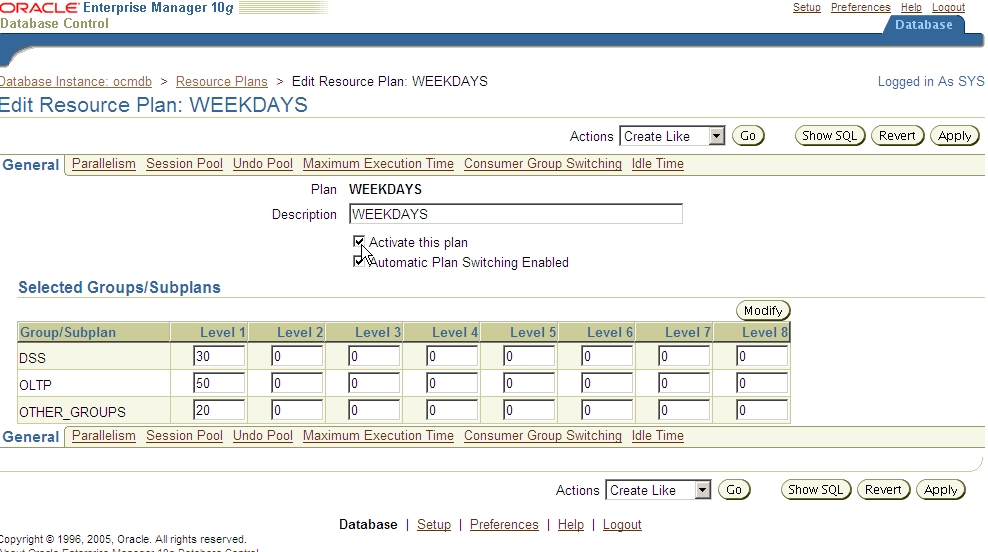Click OLTP Level 1 field

219,383
